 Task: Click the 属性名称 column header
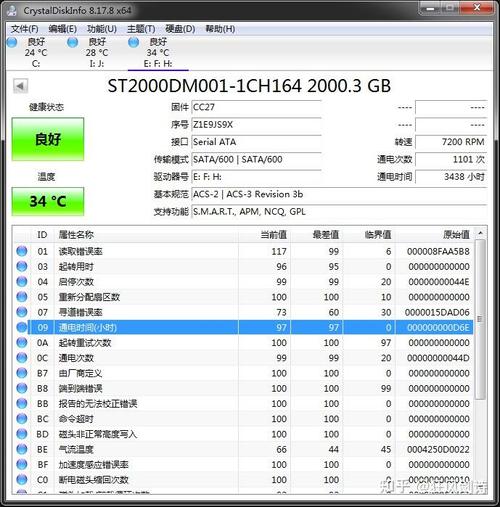click(147, 235)
